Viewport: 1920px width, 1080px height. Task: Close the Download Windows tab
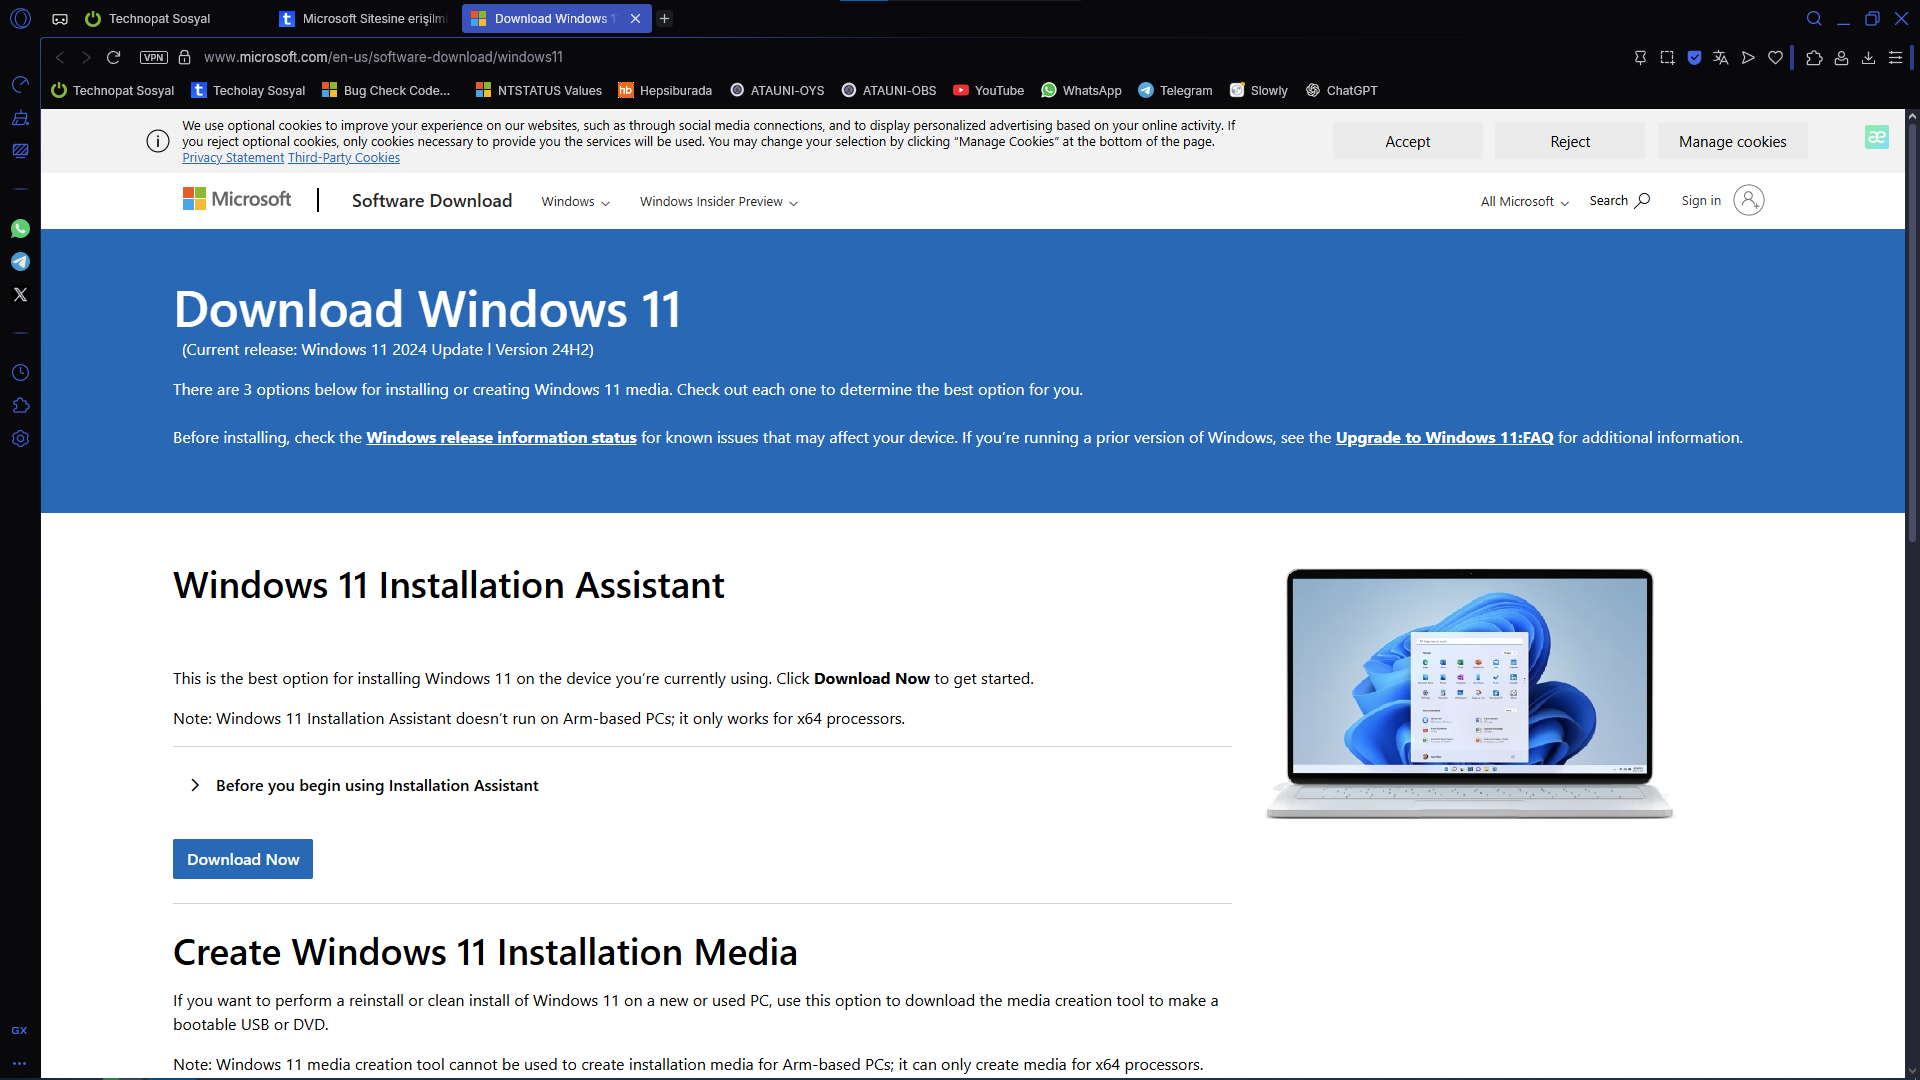635,19
